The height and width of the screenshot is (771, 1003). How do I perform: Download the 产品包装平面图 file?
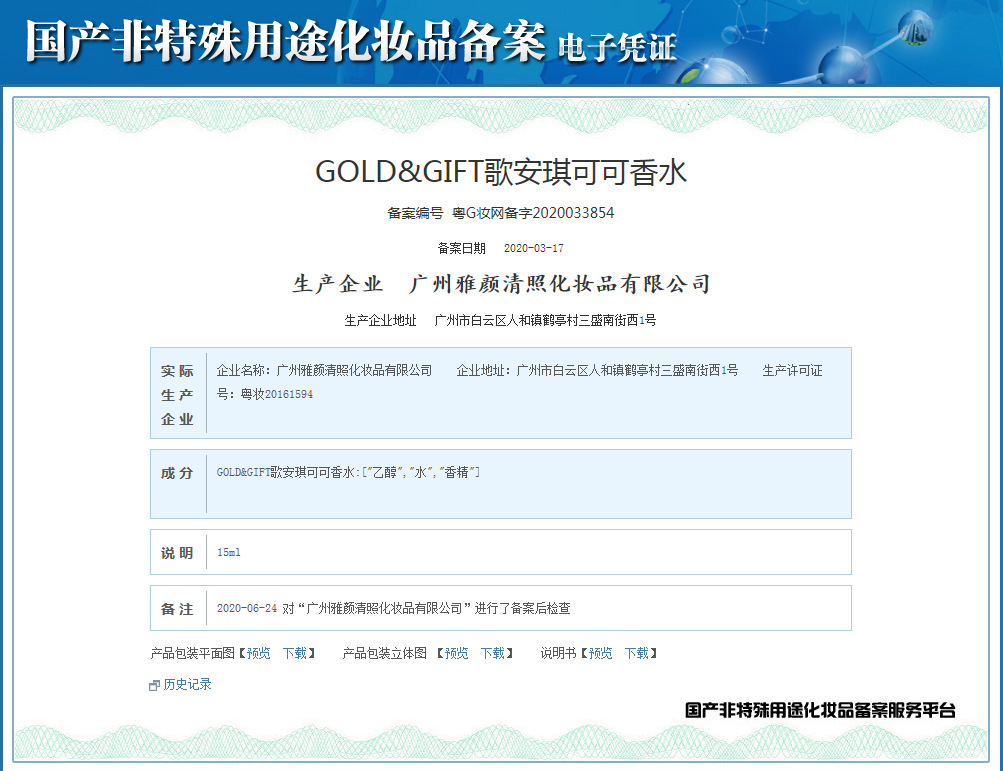295,653
